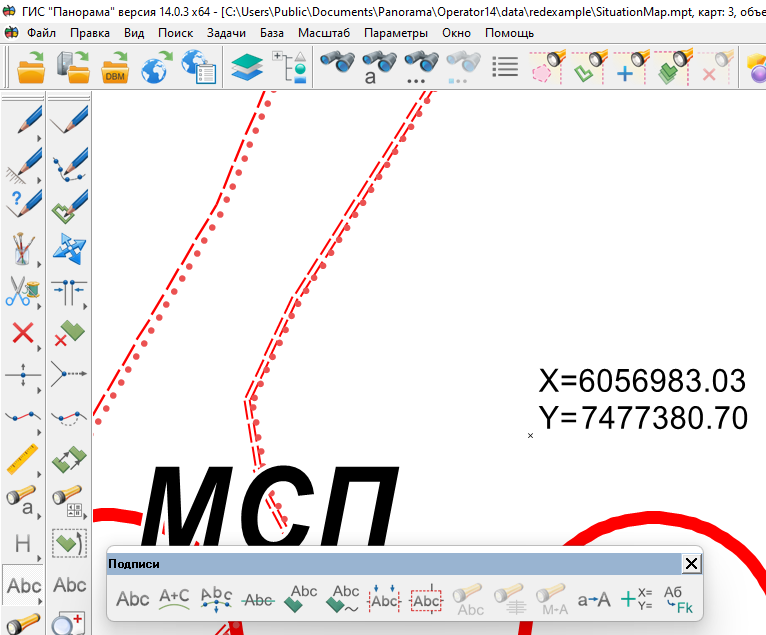766x635 pixels.
Task: Select the pencil with green polygon tool
Action: (69, 206)
